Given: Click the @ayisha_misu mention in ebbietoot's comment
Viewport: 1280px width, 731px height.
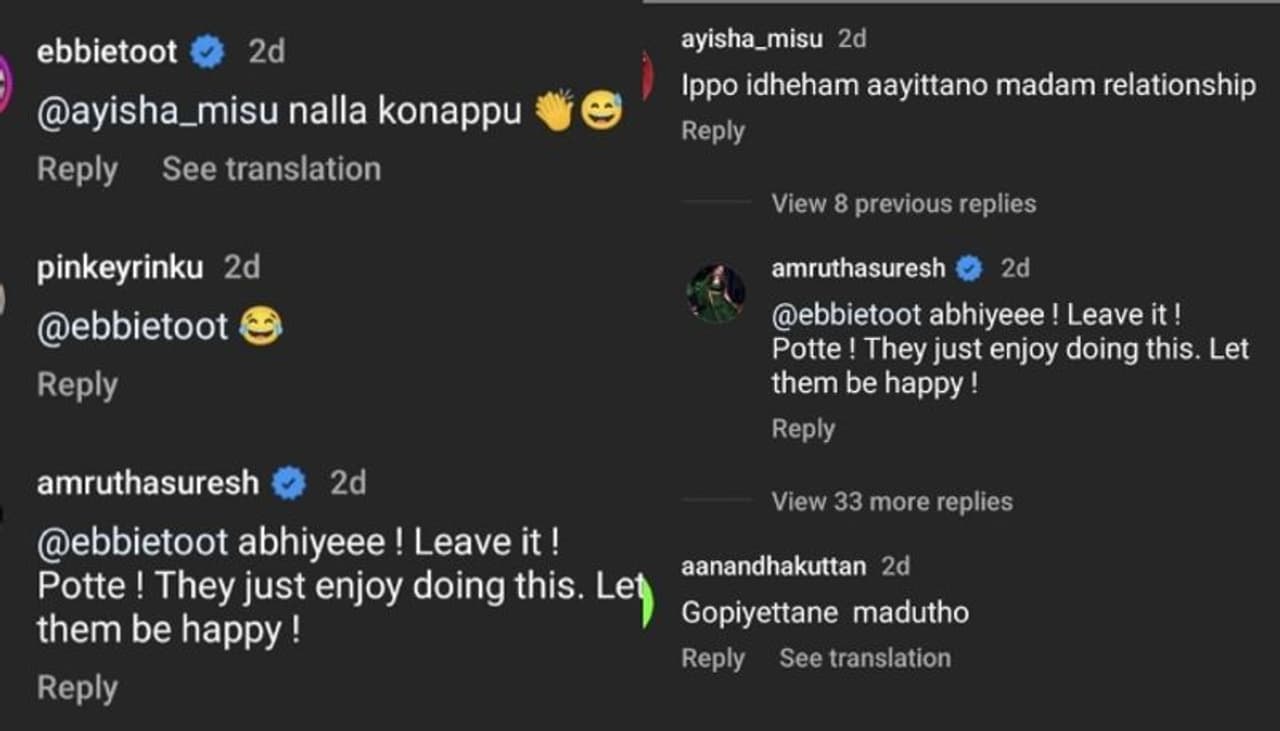Looking at the screenshot, I should [x=159, y=113].
